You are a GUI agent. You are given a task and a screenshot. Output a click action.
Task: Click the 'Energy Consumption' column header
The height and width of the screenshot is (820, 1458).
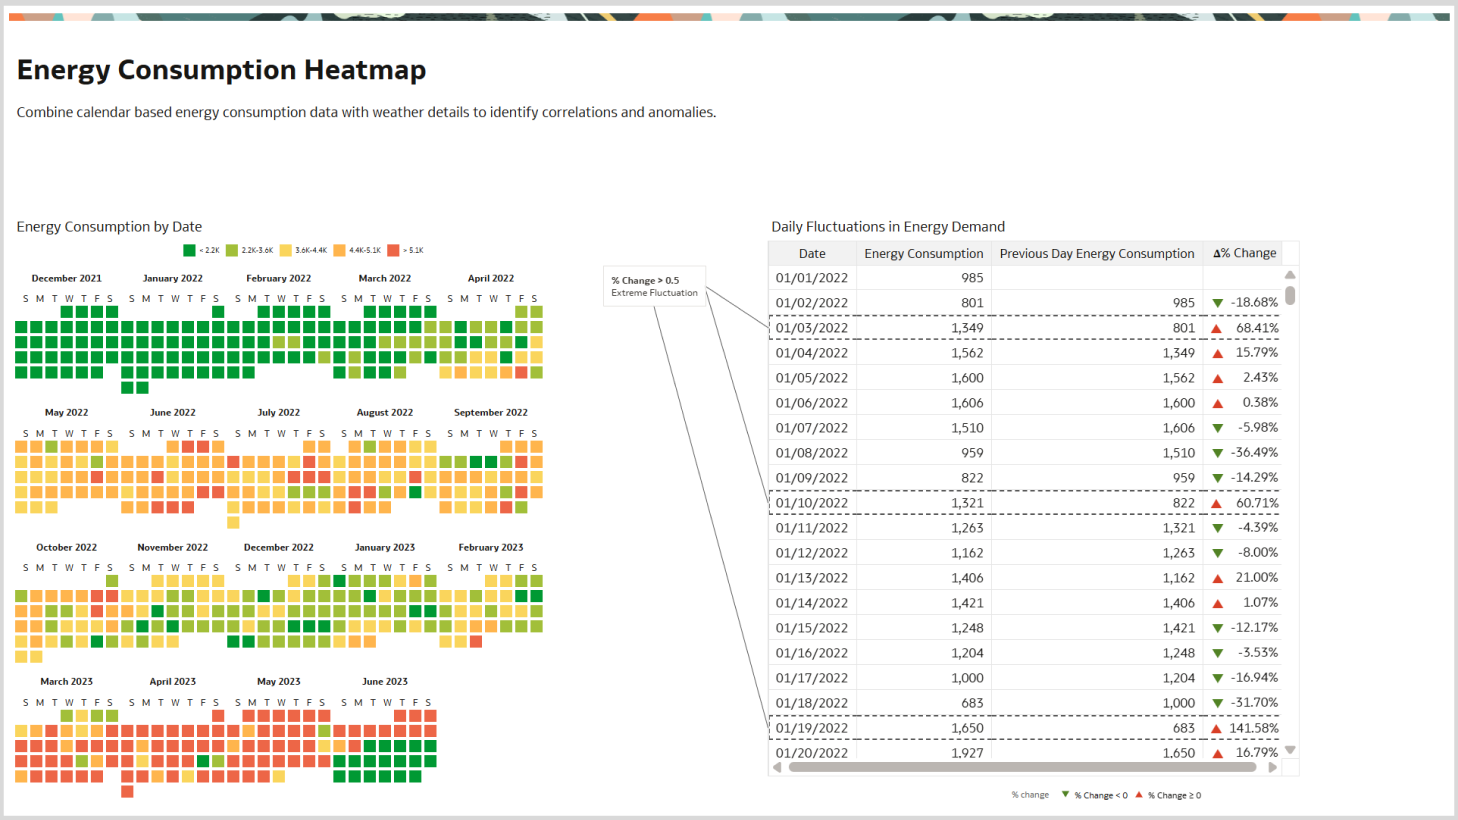pos(924,253)
